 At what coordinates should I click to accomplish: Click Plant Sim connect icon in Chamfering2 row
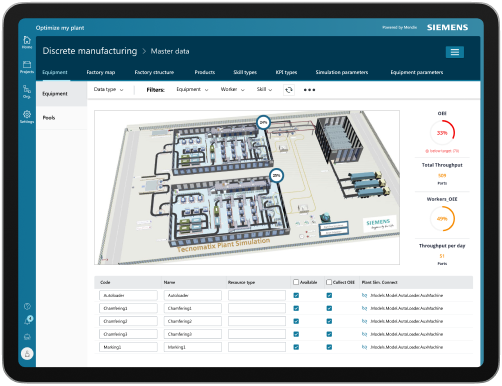click(x=364, y=321)
